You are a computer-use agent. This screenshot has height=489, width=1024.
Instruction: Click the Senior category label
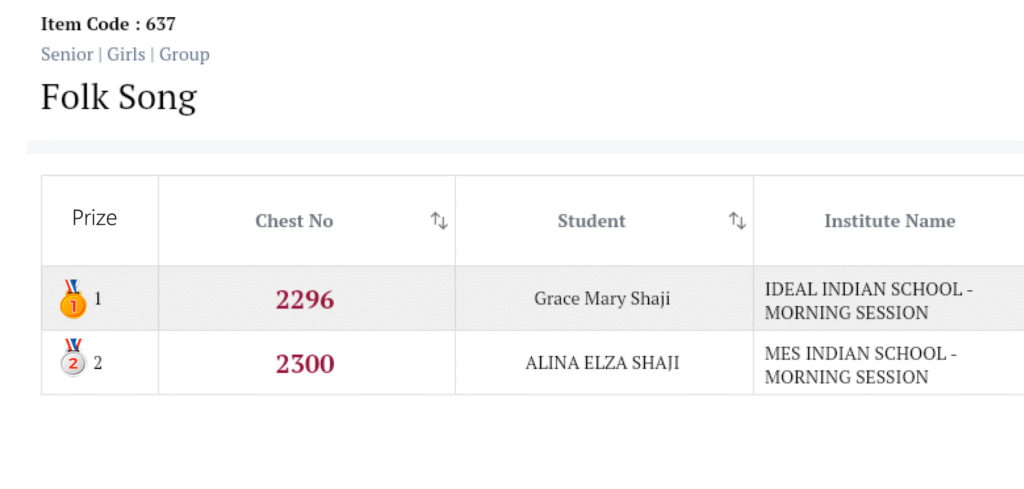[x=66, y=54]
